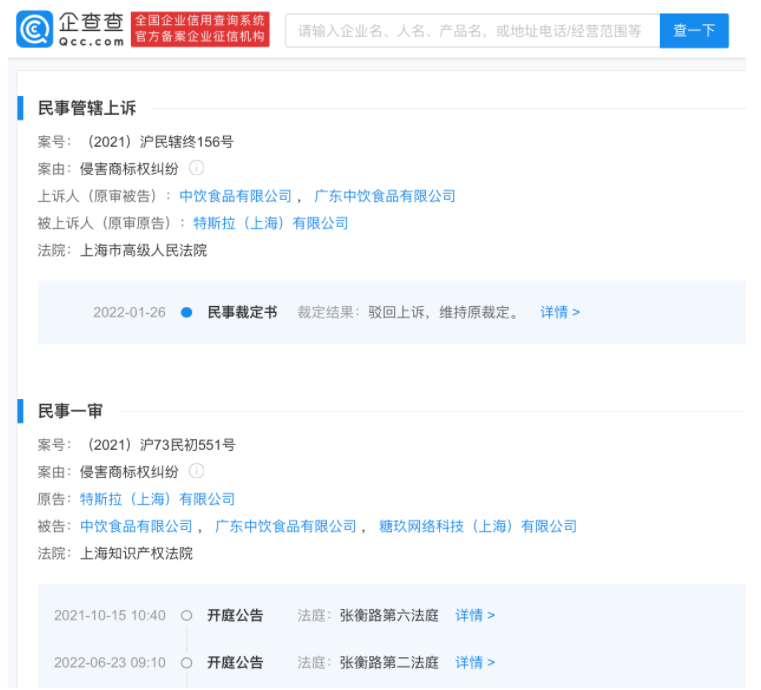761x690 pixels.
Task: Click info icon beside appeal case cause
Action: pos(197,168)
